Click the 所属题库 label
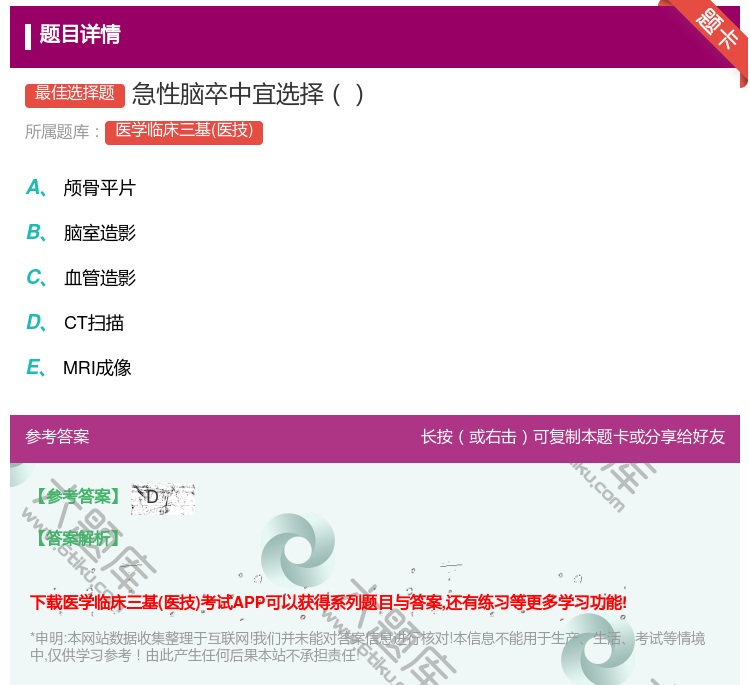Screen dimensions: 750x685 tap(62, 132)
